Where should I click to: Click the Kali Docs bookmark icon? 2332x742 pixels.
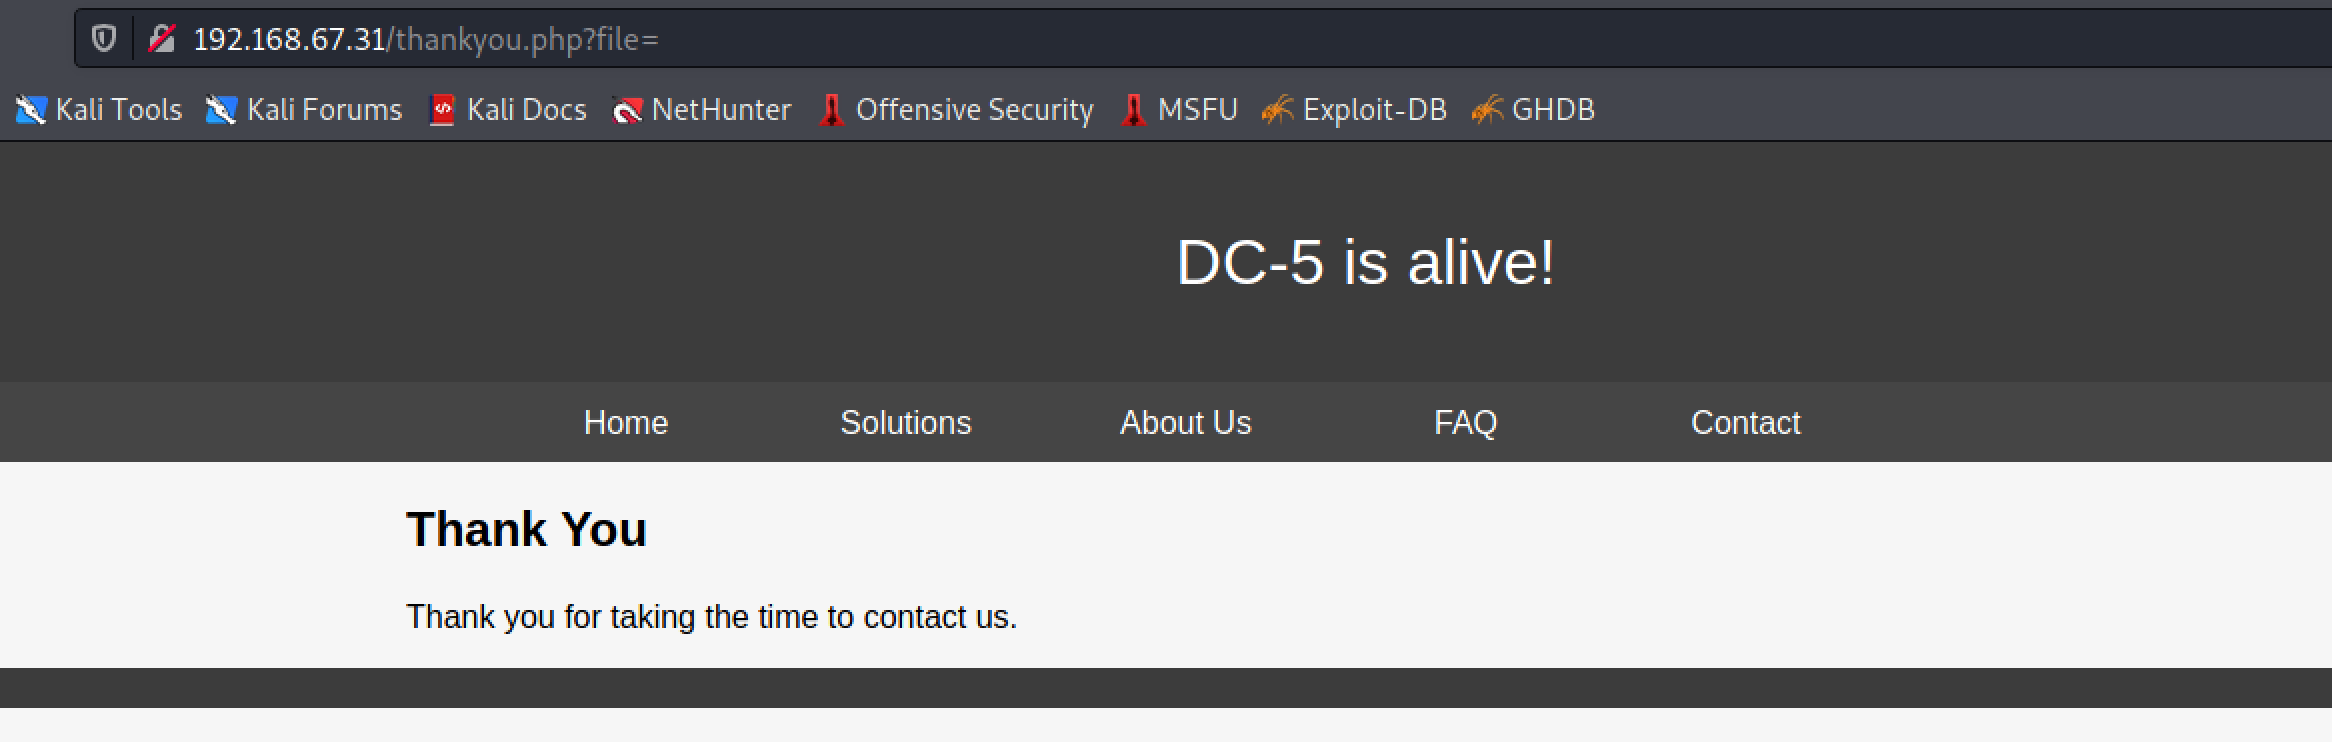[x=442, y=110]
